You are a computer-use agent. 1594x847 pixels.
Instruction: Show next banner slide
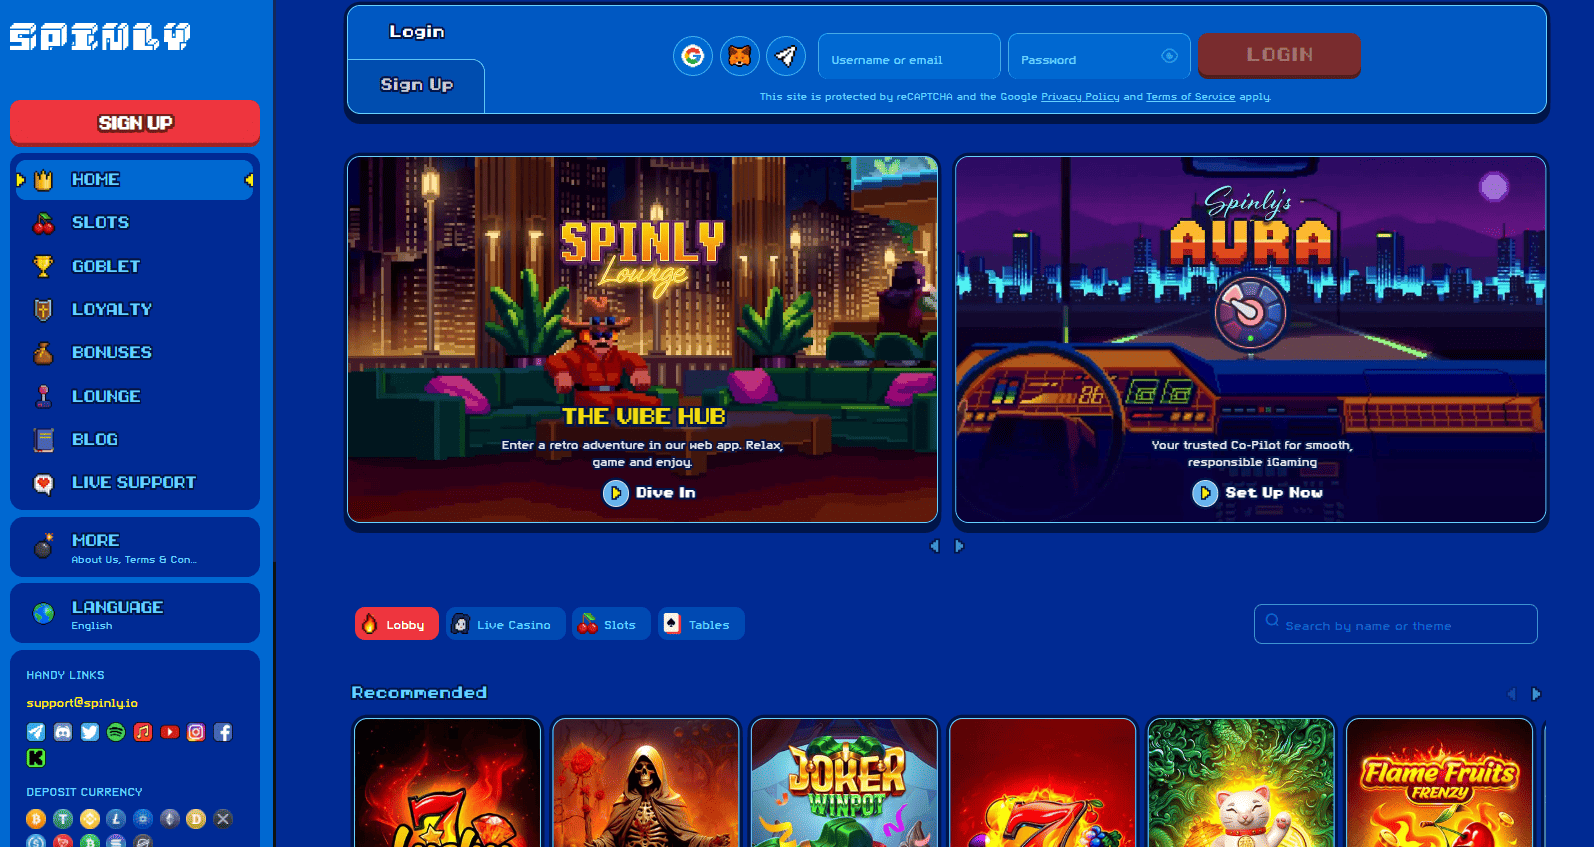pos(959,546)
